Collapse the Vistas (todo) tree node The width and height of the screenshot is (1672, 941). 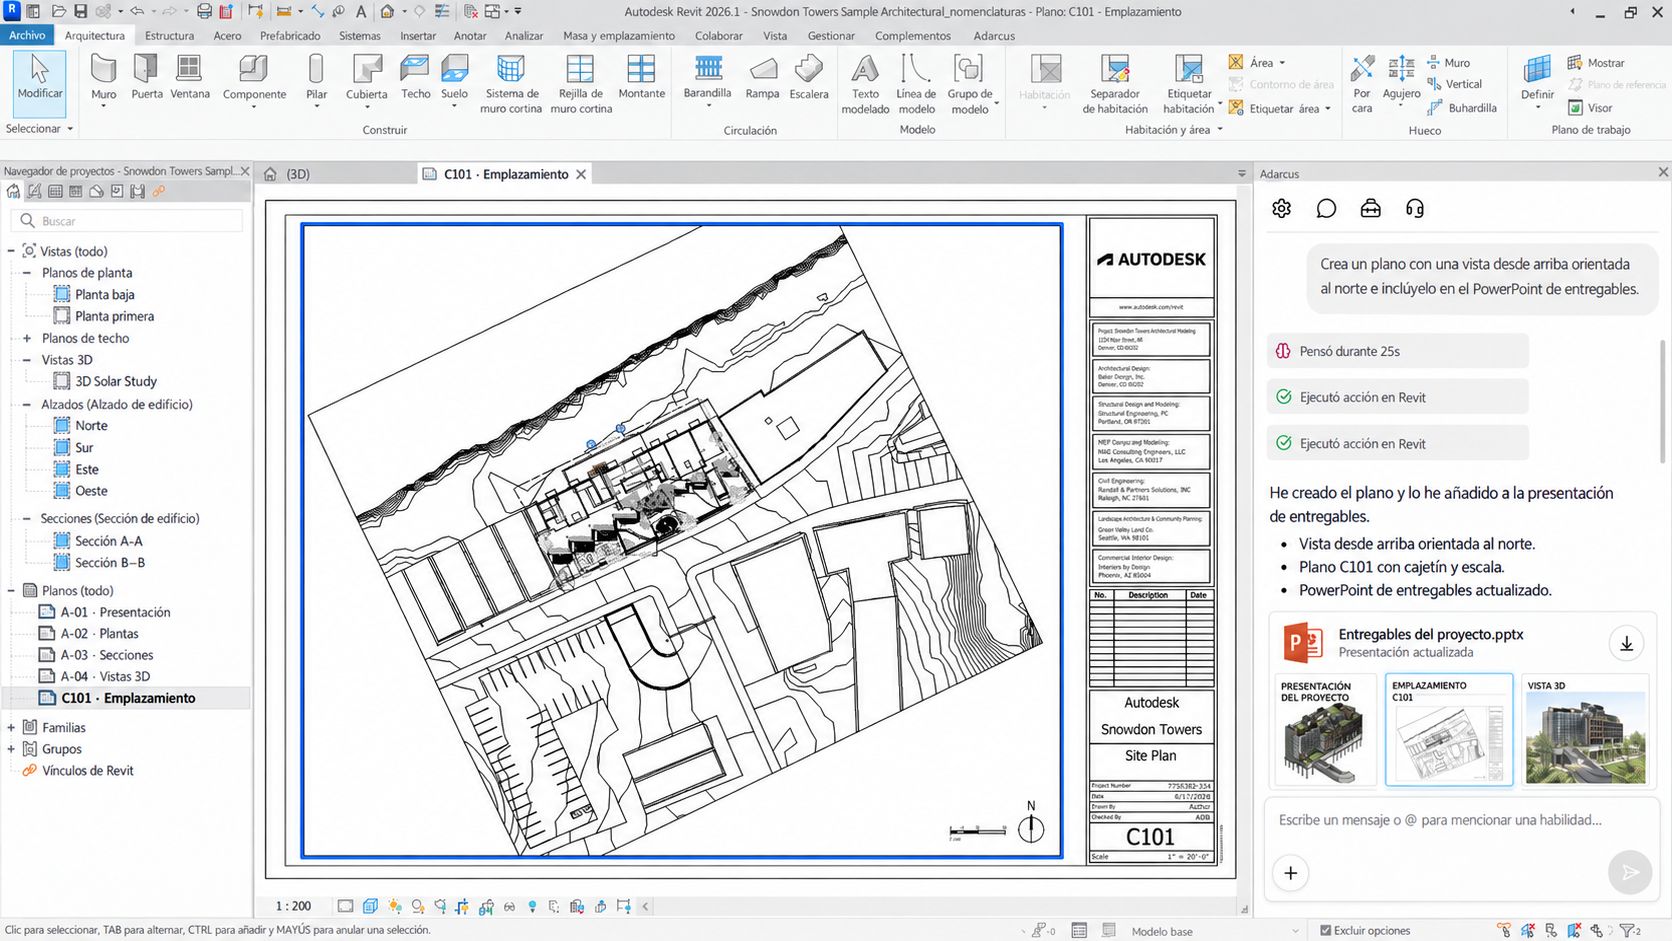pos(11,251)
